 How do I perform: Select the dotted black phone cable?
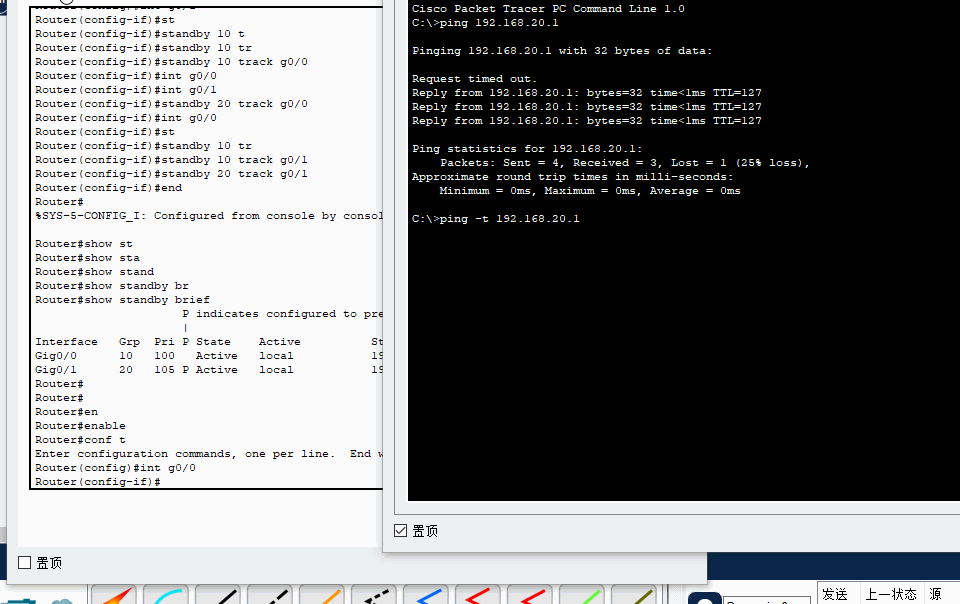tap(373, 596)
